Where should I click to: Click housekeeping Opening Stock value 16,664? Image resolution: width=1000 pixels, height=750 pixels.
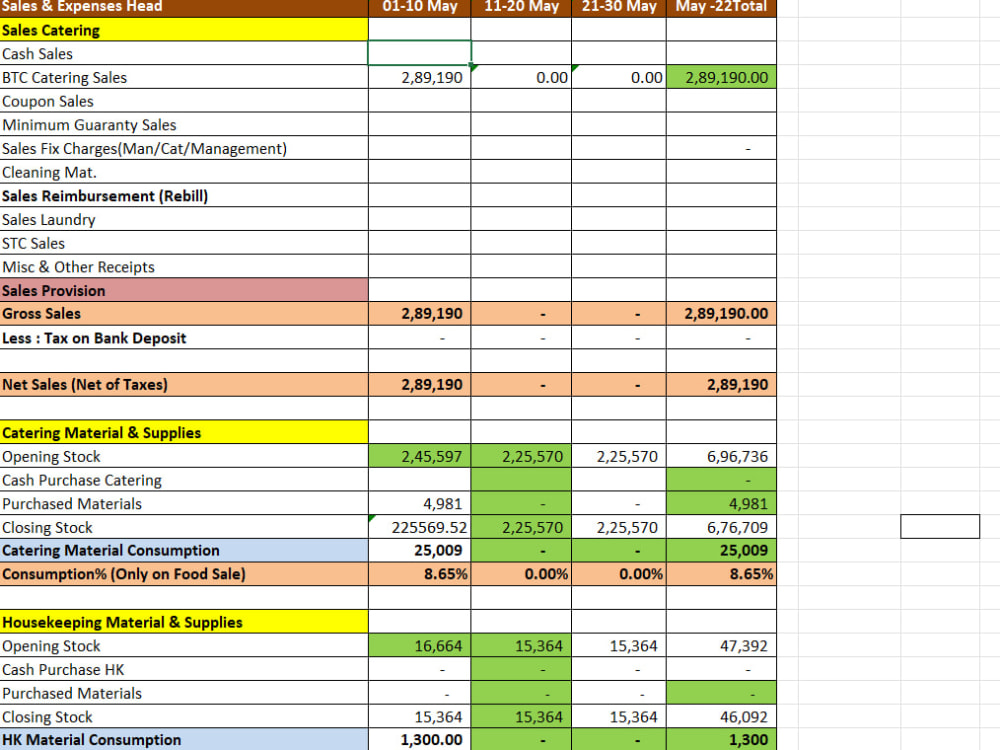(420, 645)
